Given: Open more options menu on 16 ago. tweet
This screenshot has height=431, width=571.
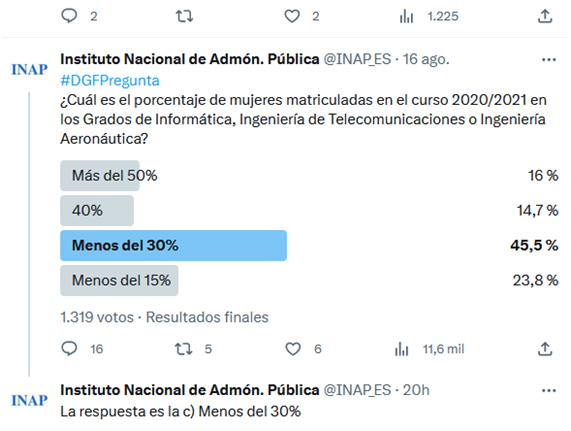Looking at the screenshot, I should (x=549, y=59).
